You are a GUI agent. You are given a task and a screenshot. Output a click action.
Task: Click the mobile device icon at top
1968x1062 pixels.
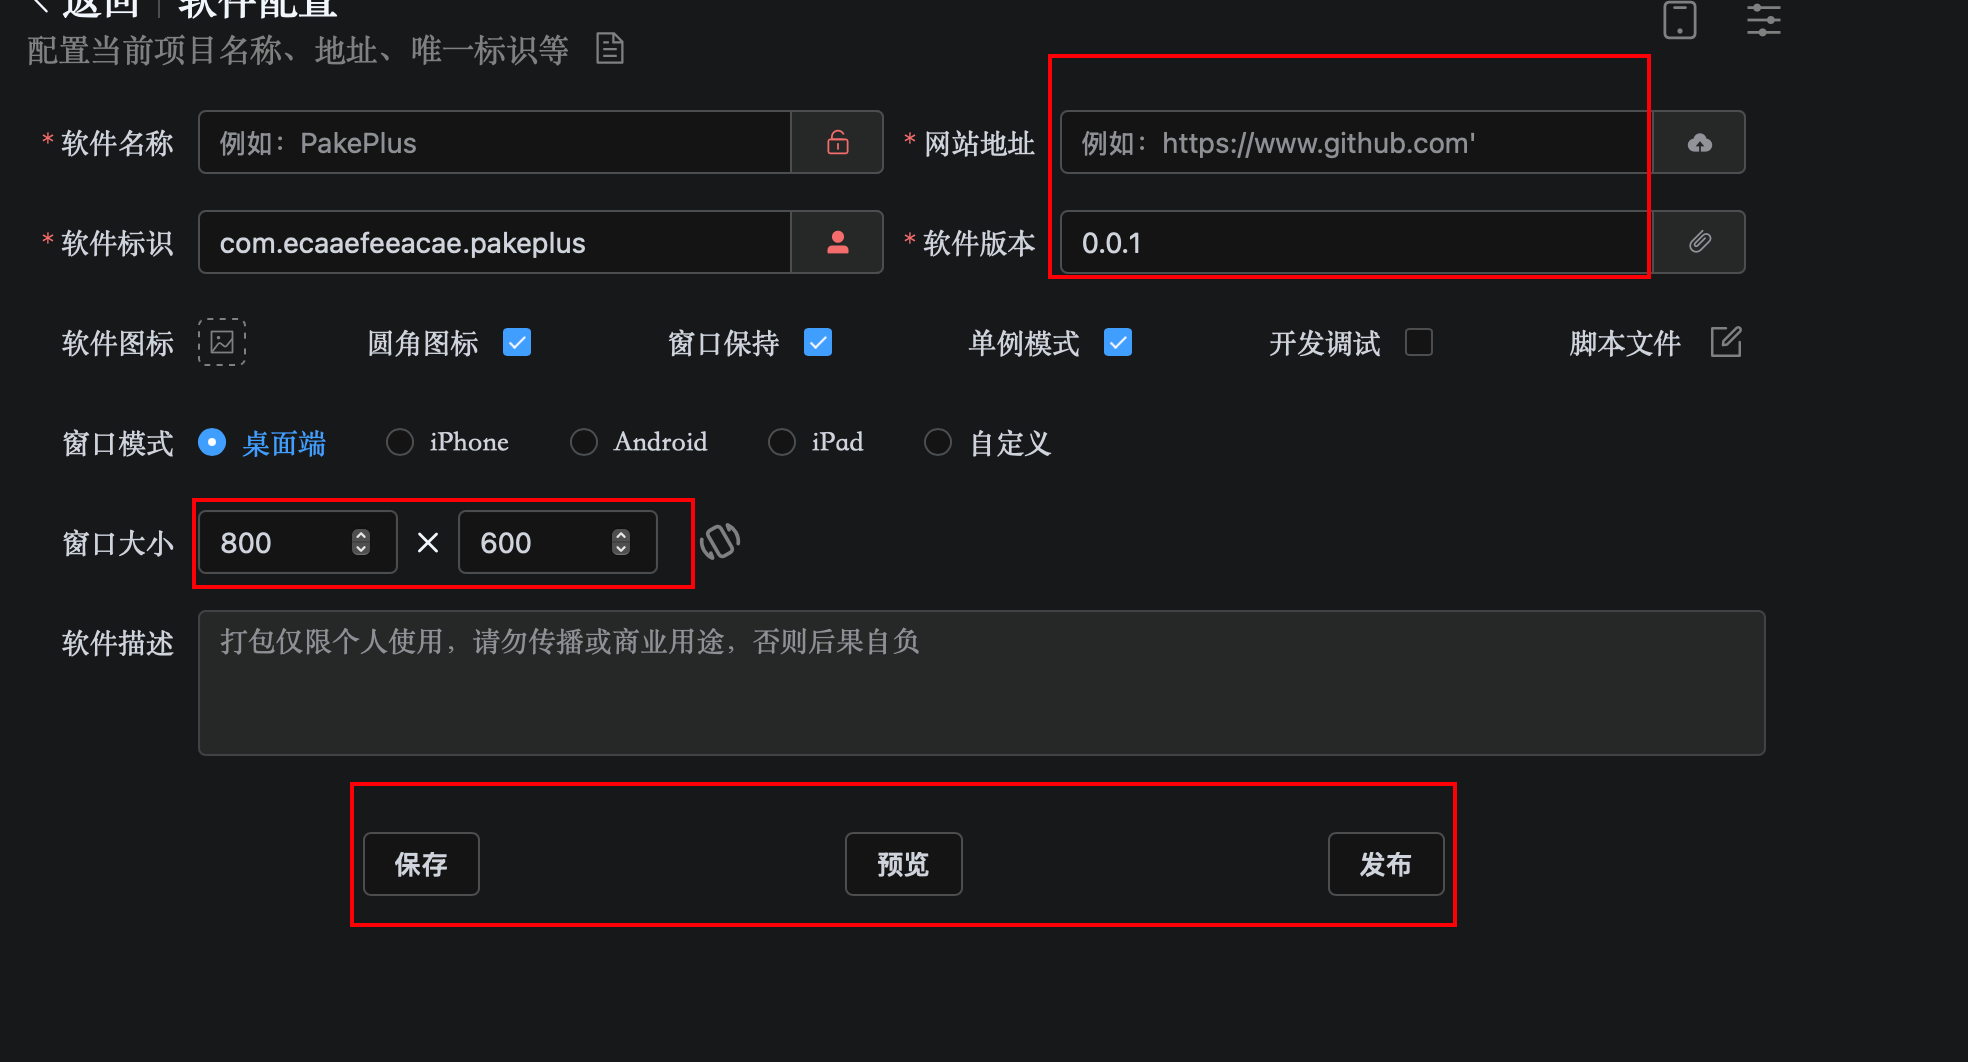(1680, 20)
